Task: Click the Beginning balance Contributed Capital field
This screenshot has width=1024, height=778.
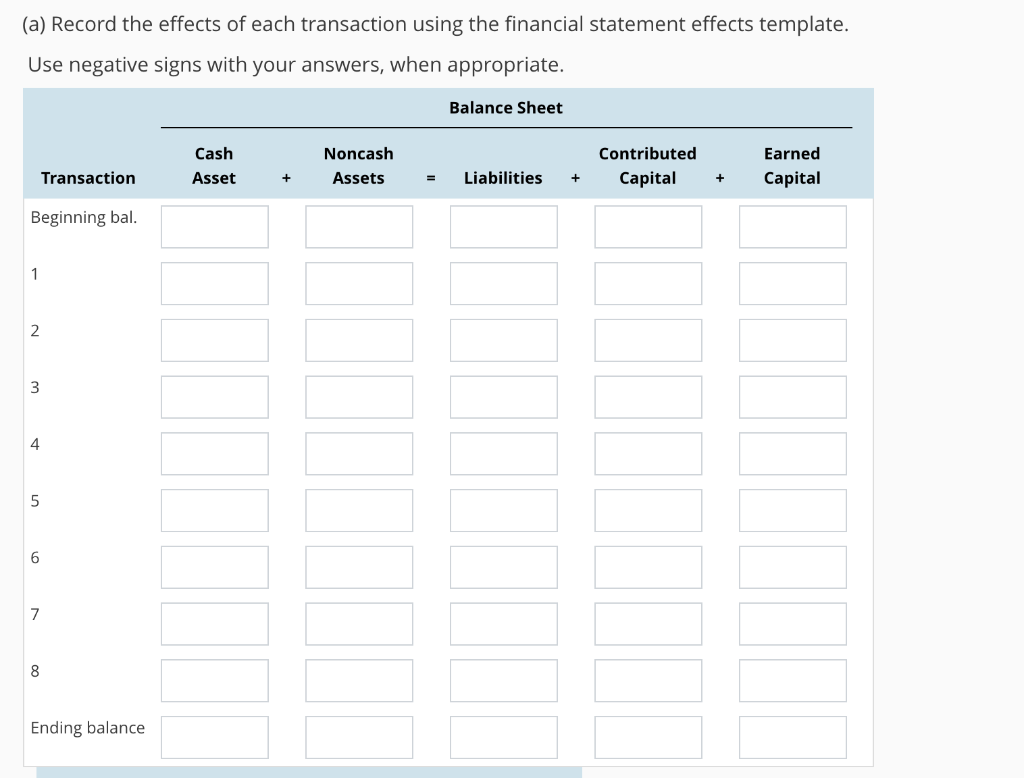Action: 648,226
